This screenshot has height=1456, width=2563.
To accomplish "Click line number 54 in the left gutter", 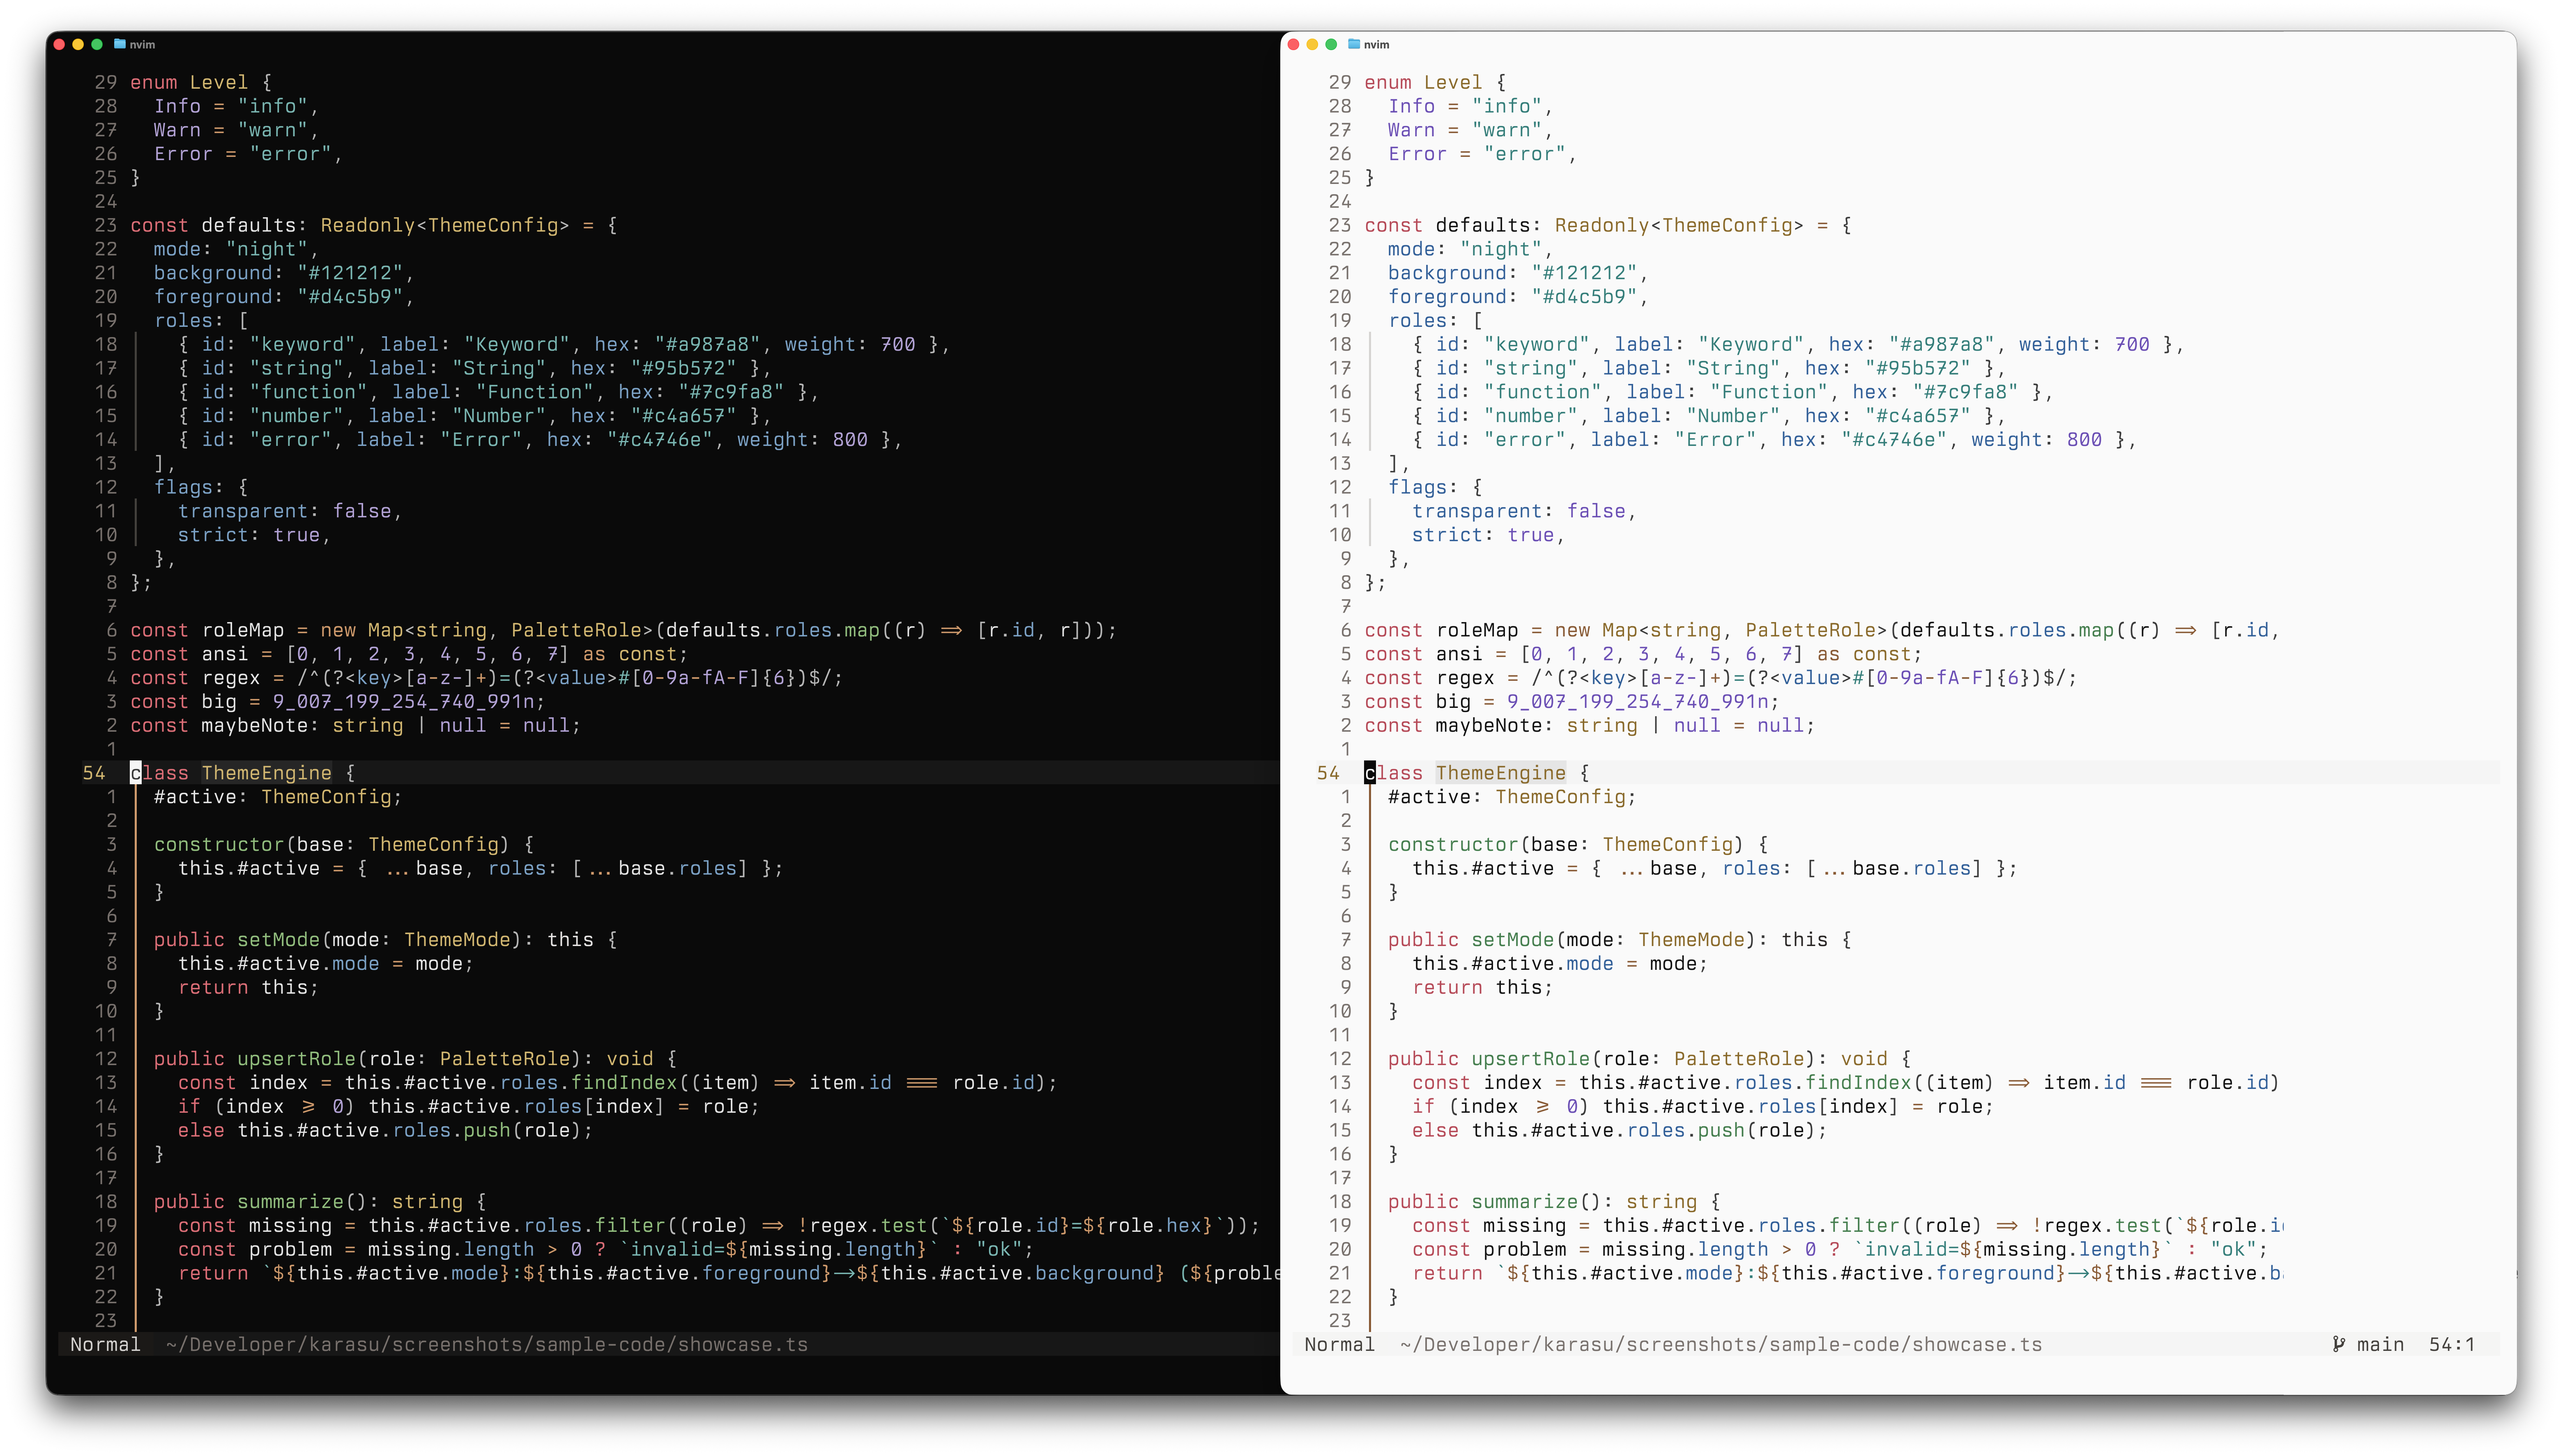I will coord(95,772).
